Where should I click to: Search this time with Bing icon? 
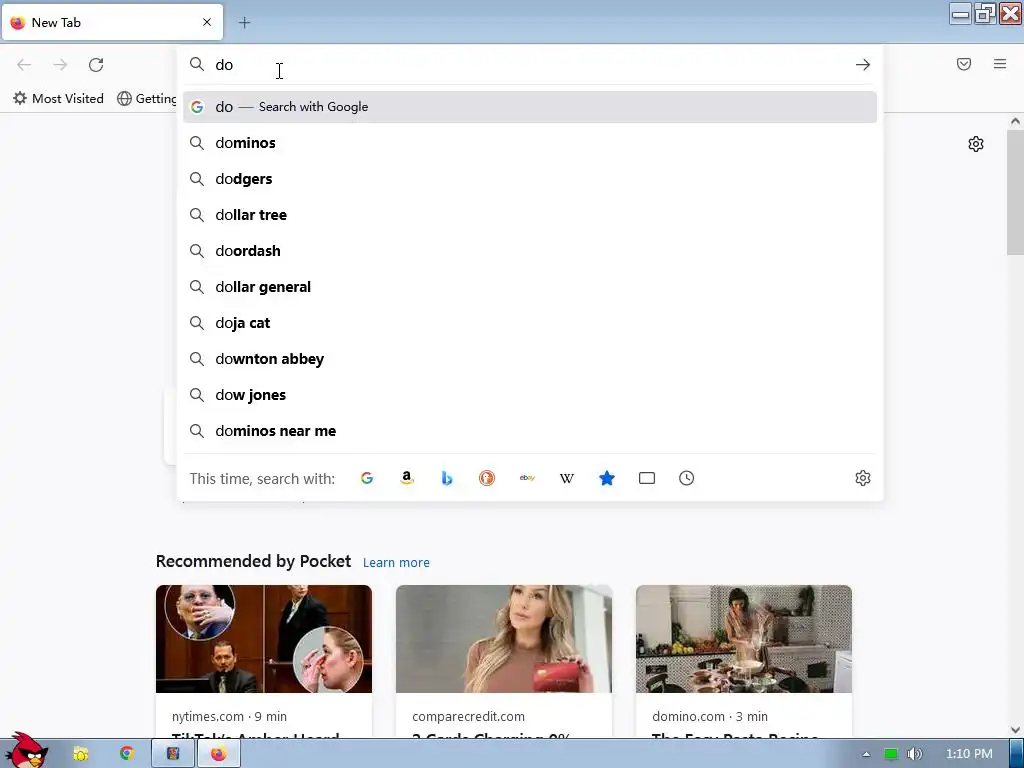447,478
